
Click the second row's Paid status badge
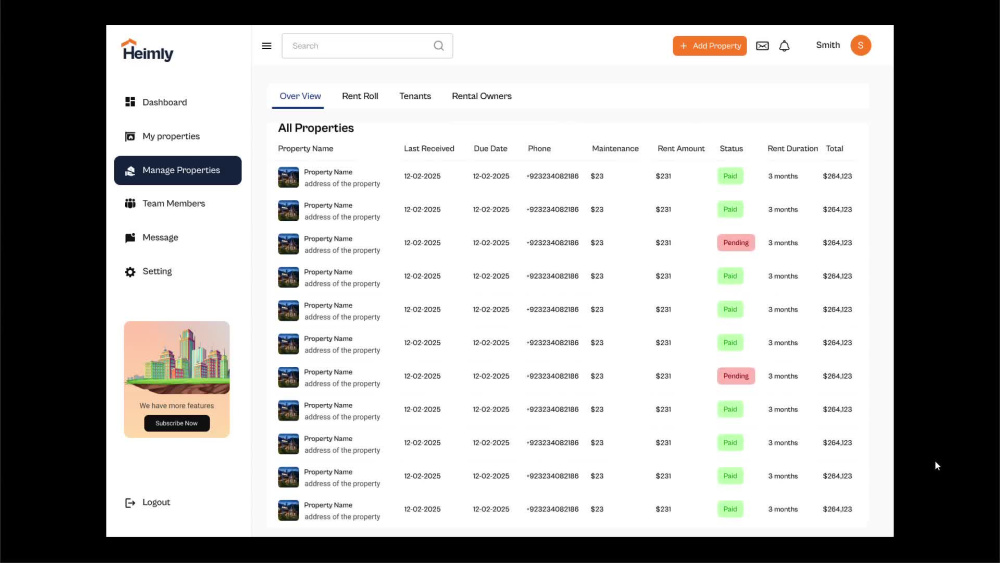[730, 209]
